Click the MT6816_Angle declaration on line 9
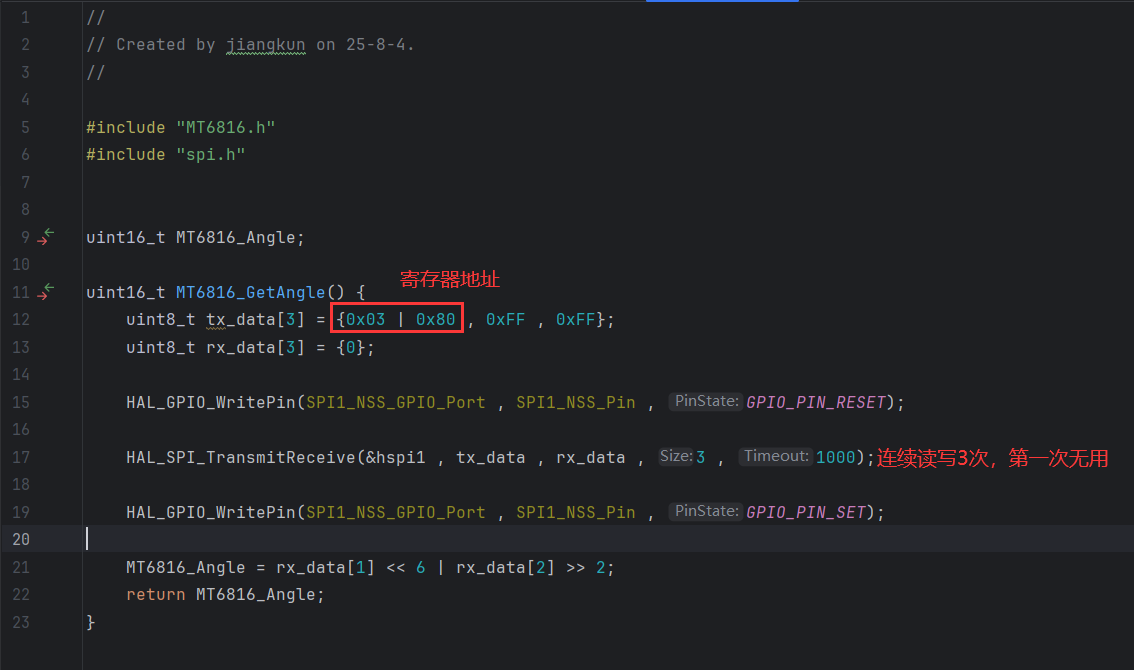Image resolution: width=1134 pixels, height=670 pixels. click(x=236, y=237)
